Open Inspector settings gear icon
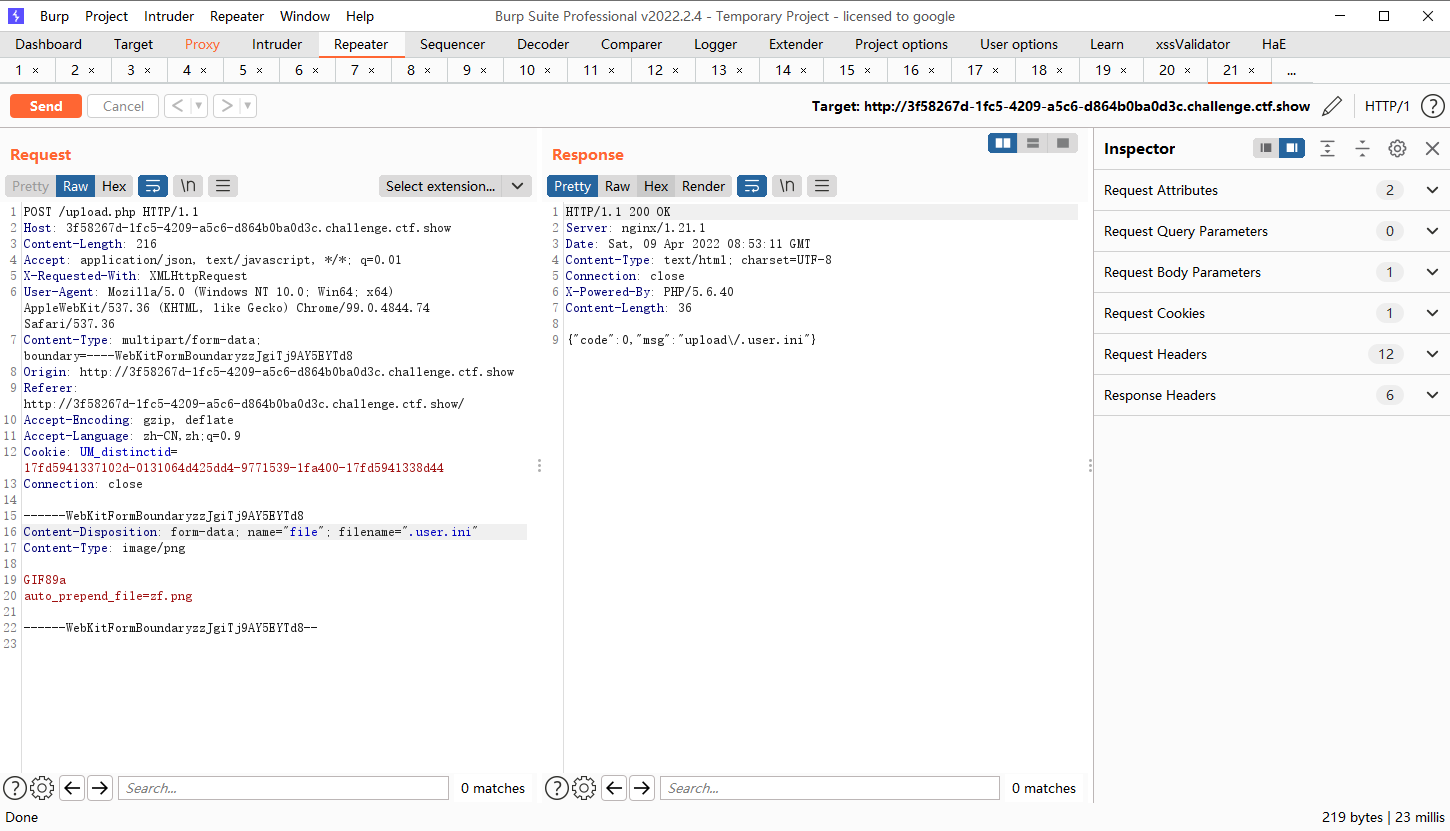Image resolution: width=1450 pixels, height=831 pixels. point(1397,148)
